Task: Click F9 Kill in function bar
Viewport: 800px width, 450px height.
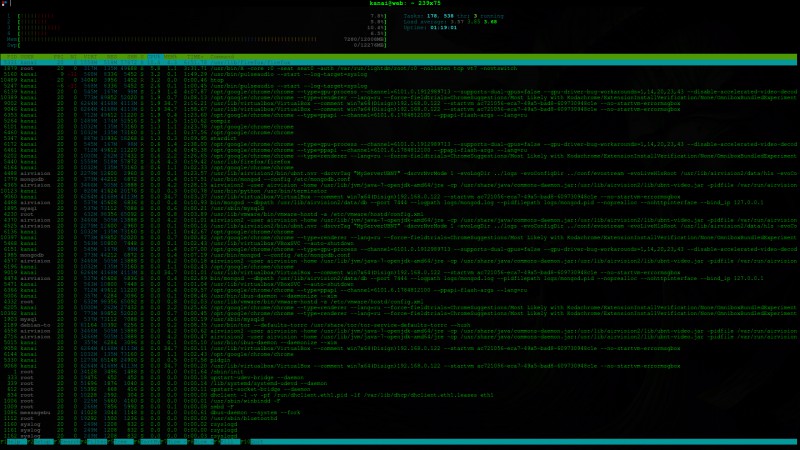Action: (x=228, y=442)
